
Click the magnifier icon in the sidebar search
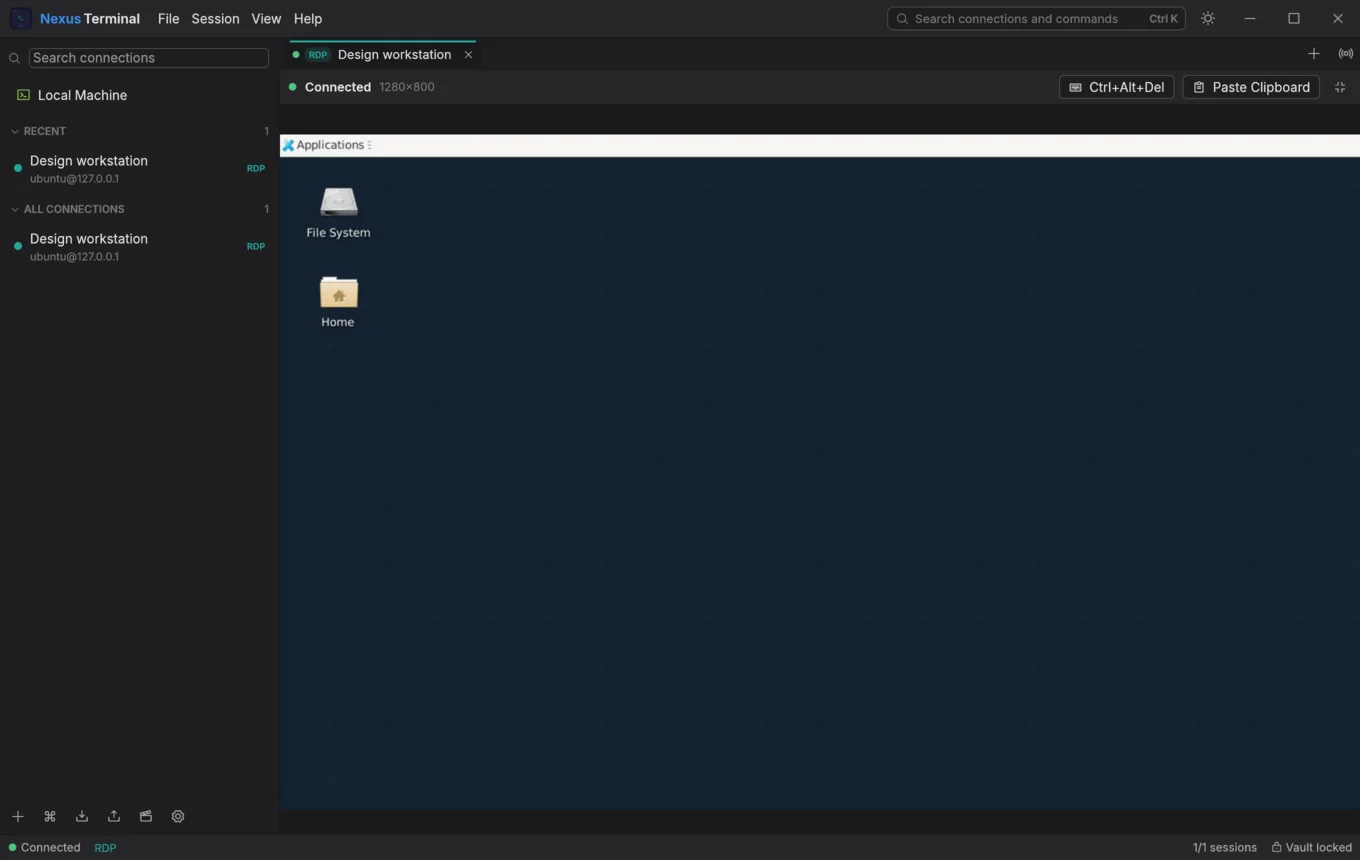(14, 58)
